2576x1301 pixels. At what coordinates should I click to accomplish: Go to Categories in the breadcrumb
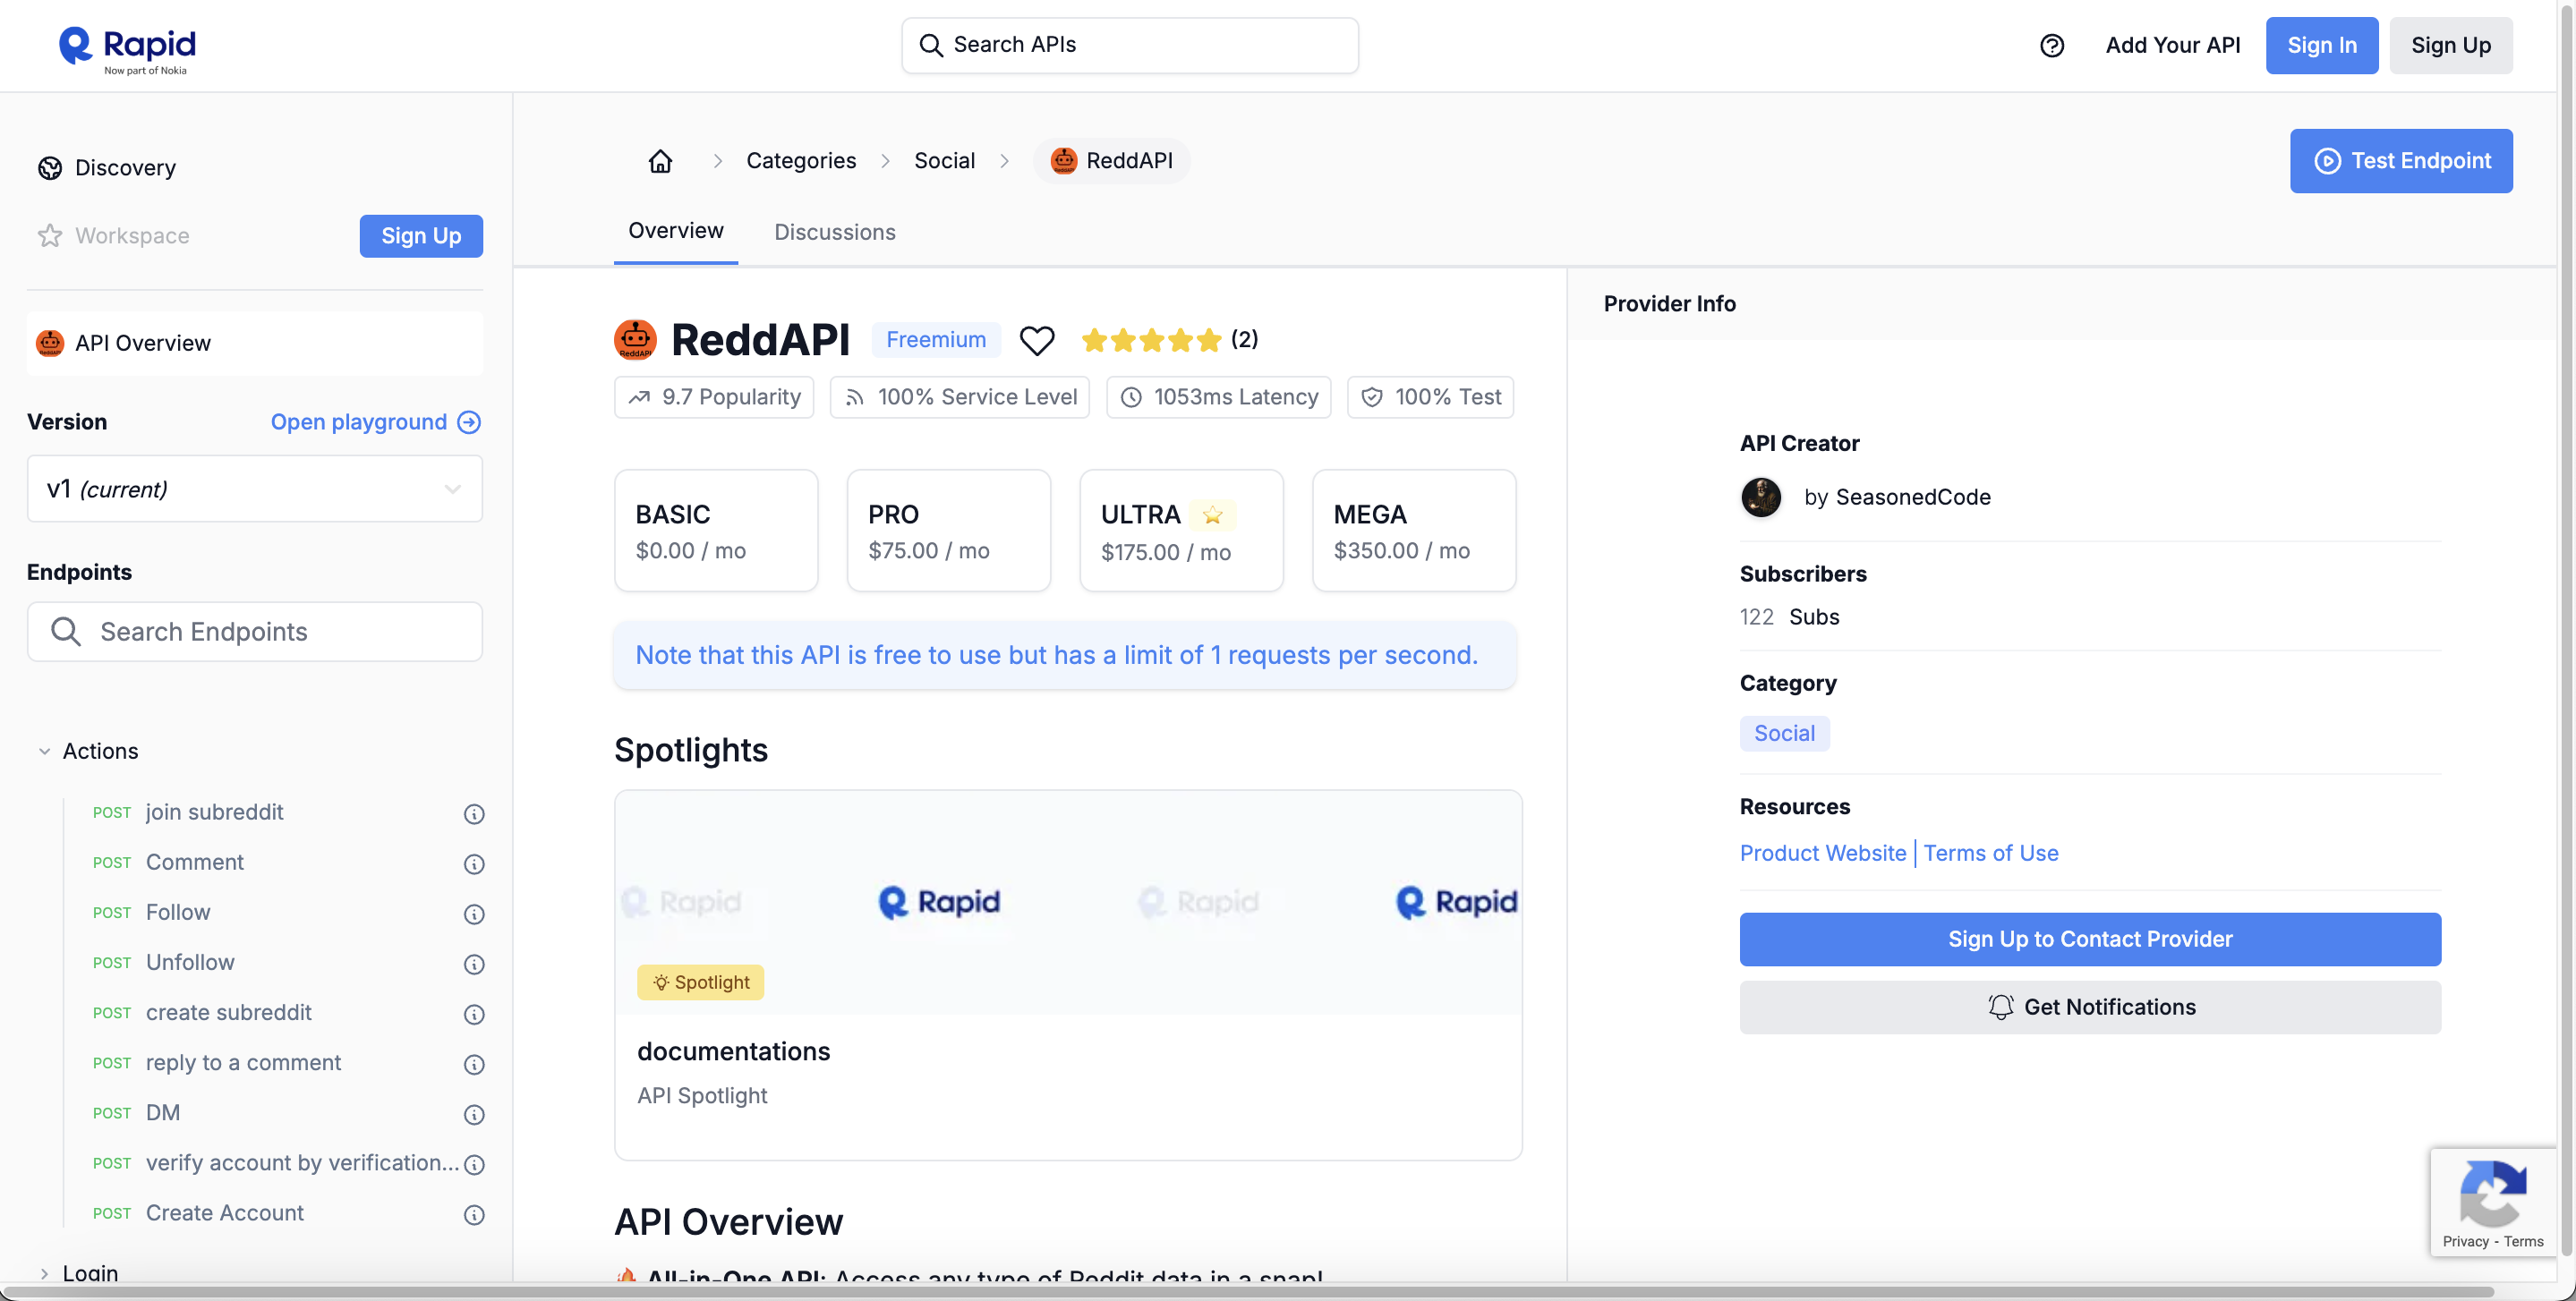coord(801,161)
